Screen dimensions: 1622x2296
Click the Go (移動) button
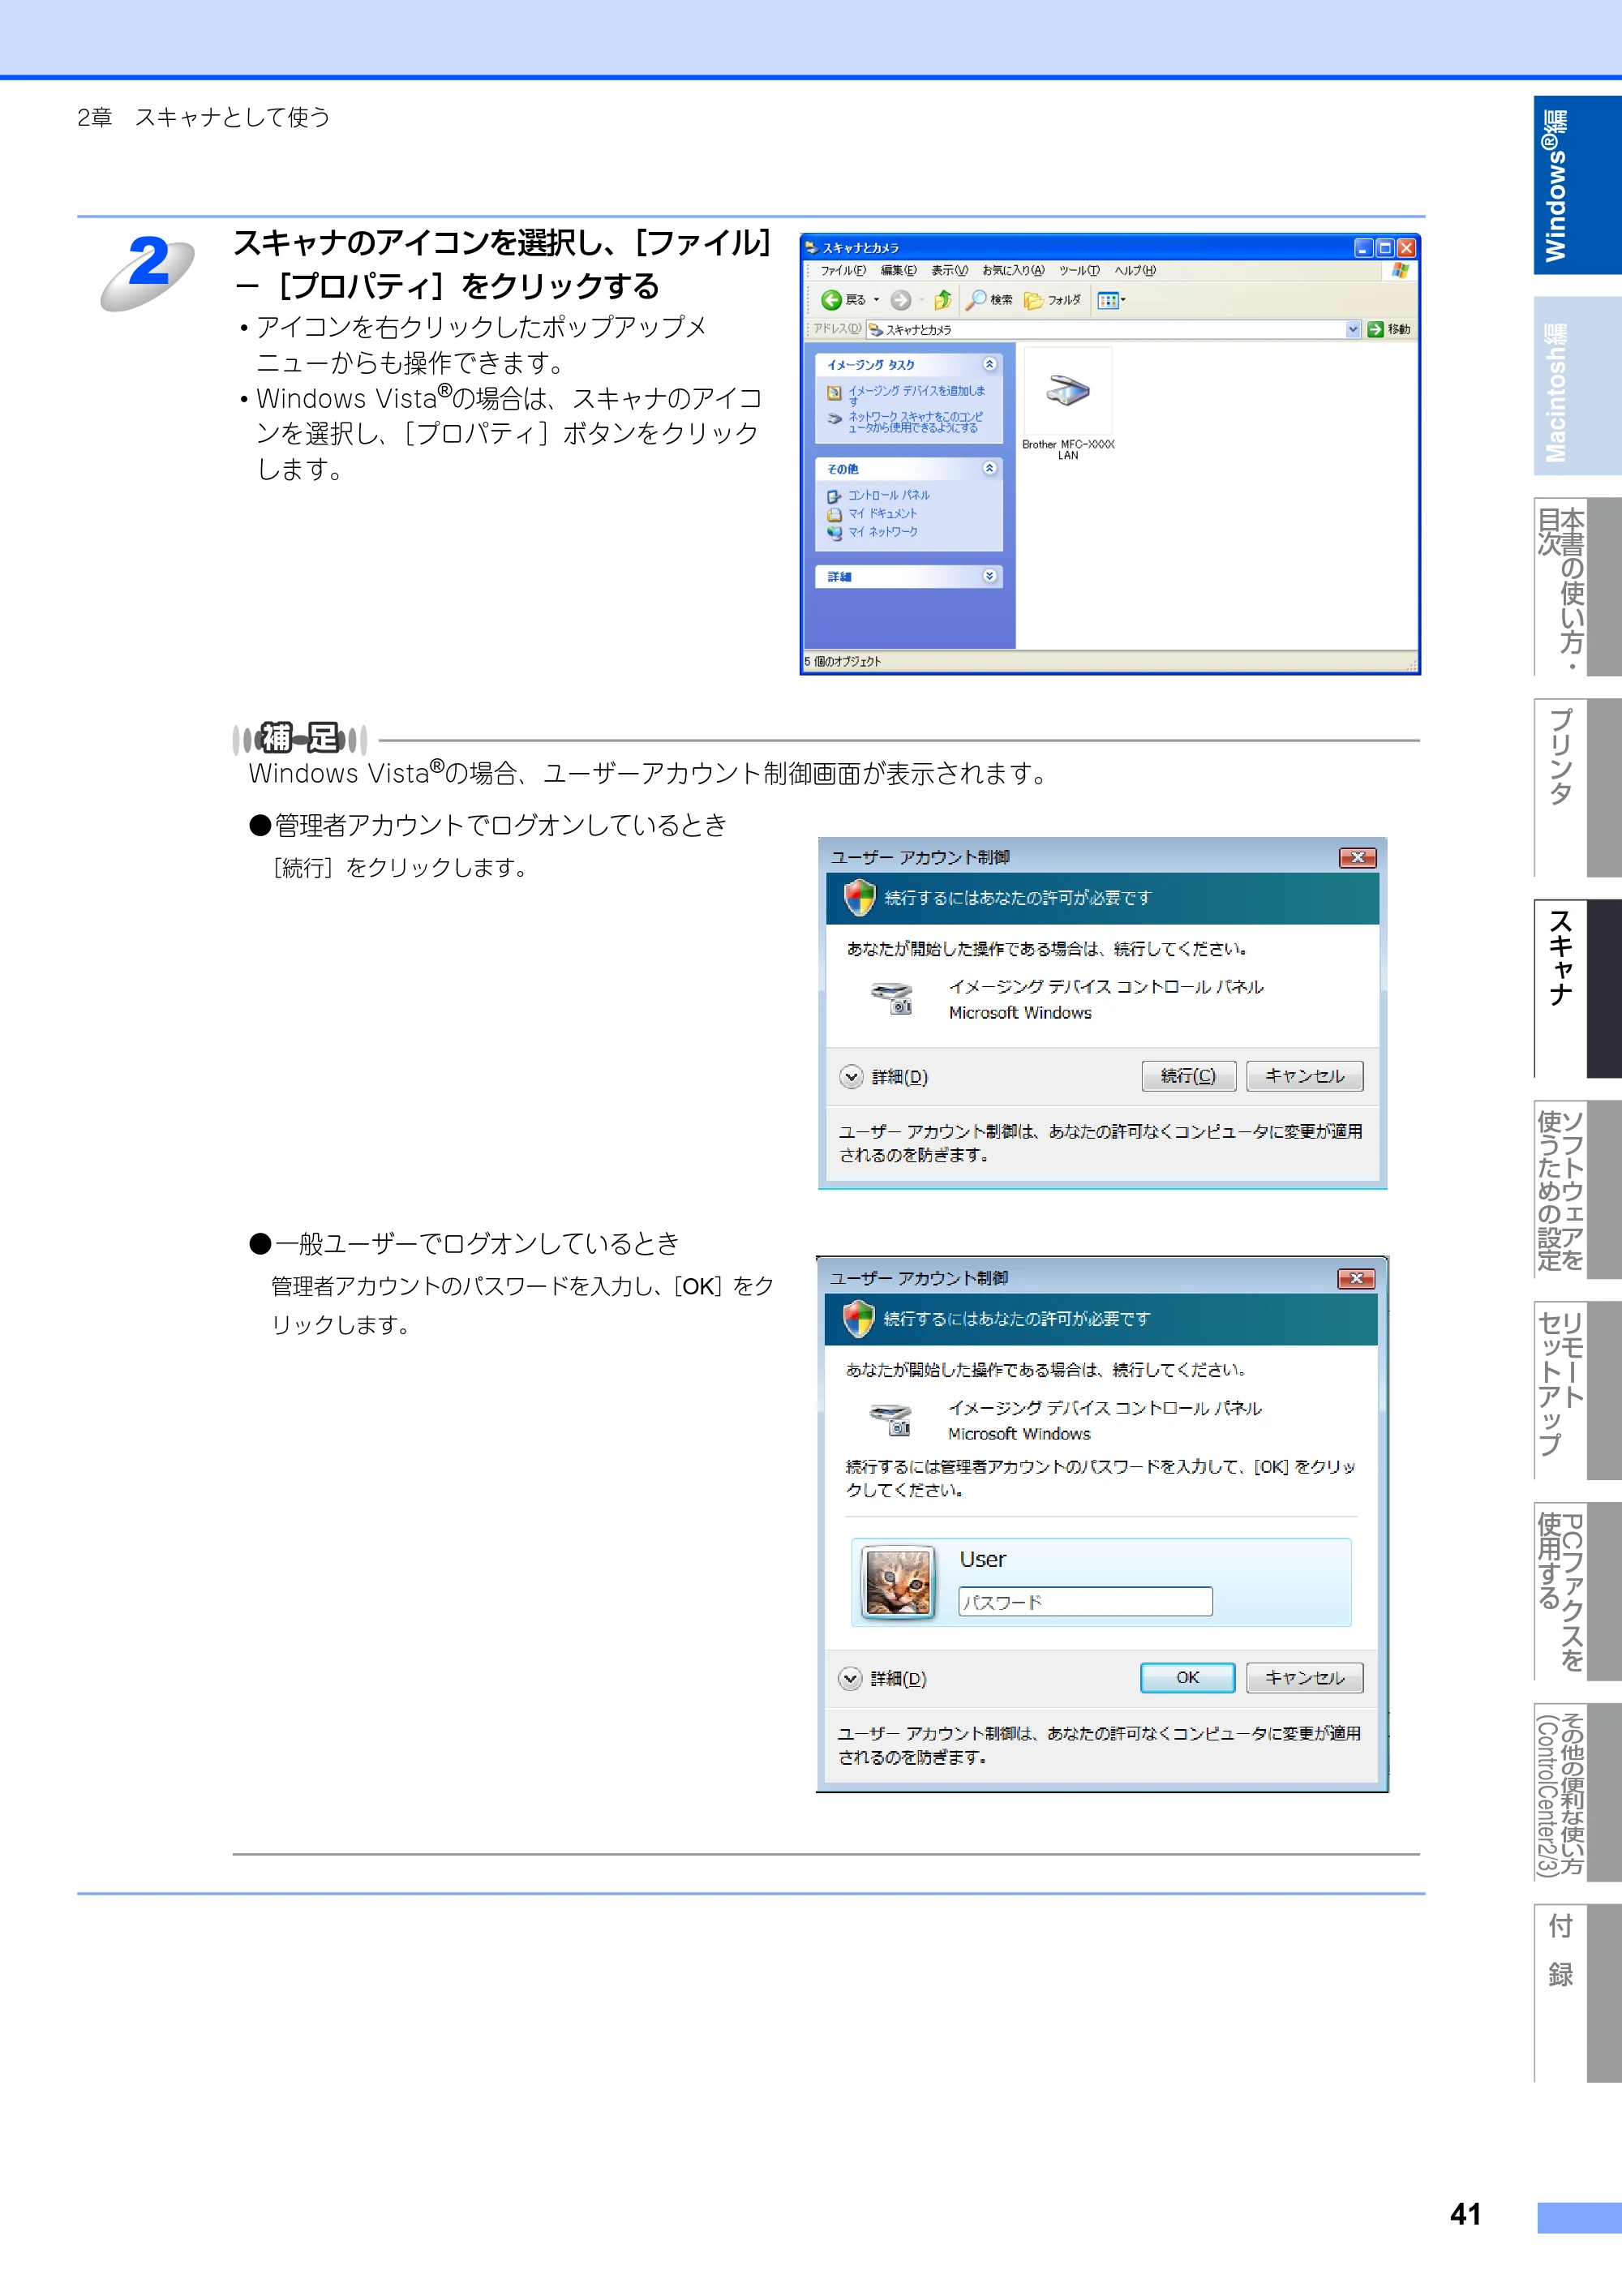click(1389, 329)
